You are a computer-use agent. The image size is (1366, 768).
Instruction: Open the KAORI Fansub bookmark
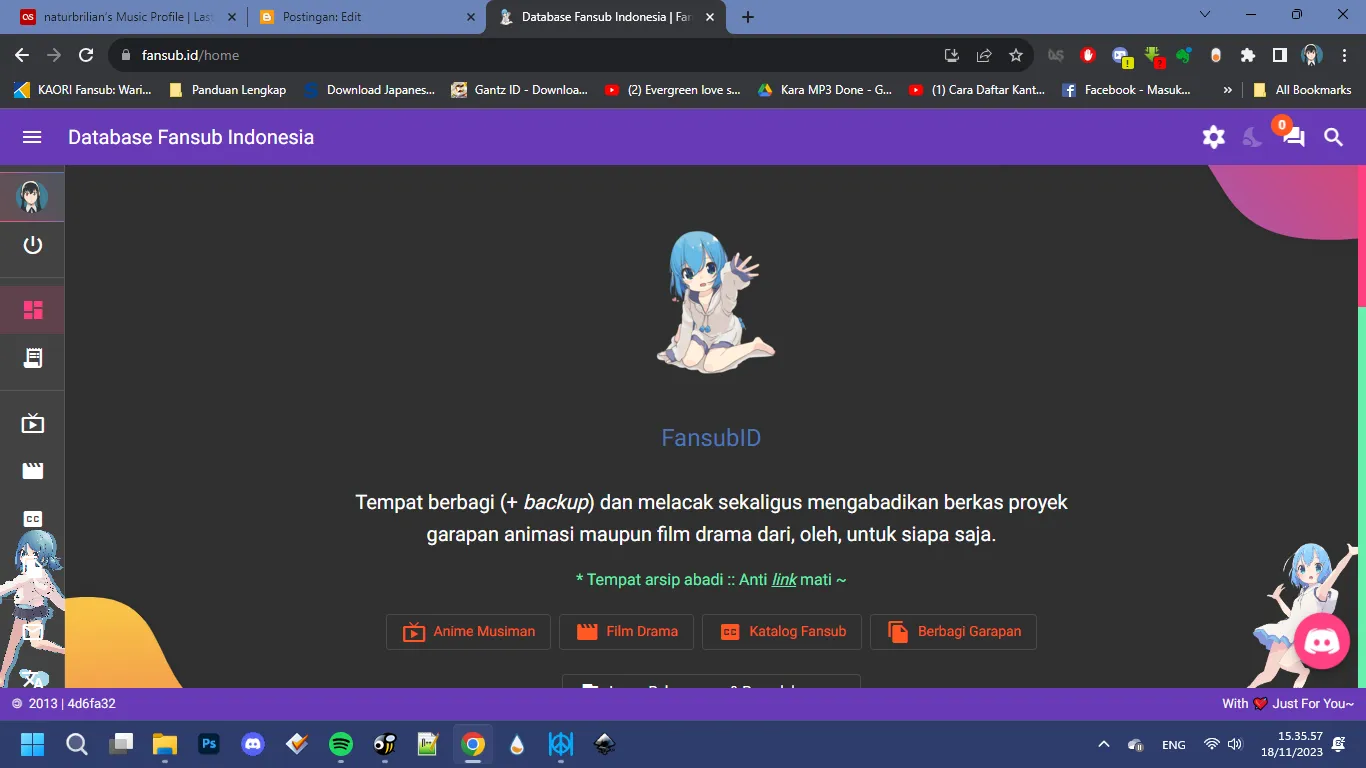[83, 90]
